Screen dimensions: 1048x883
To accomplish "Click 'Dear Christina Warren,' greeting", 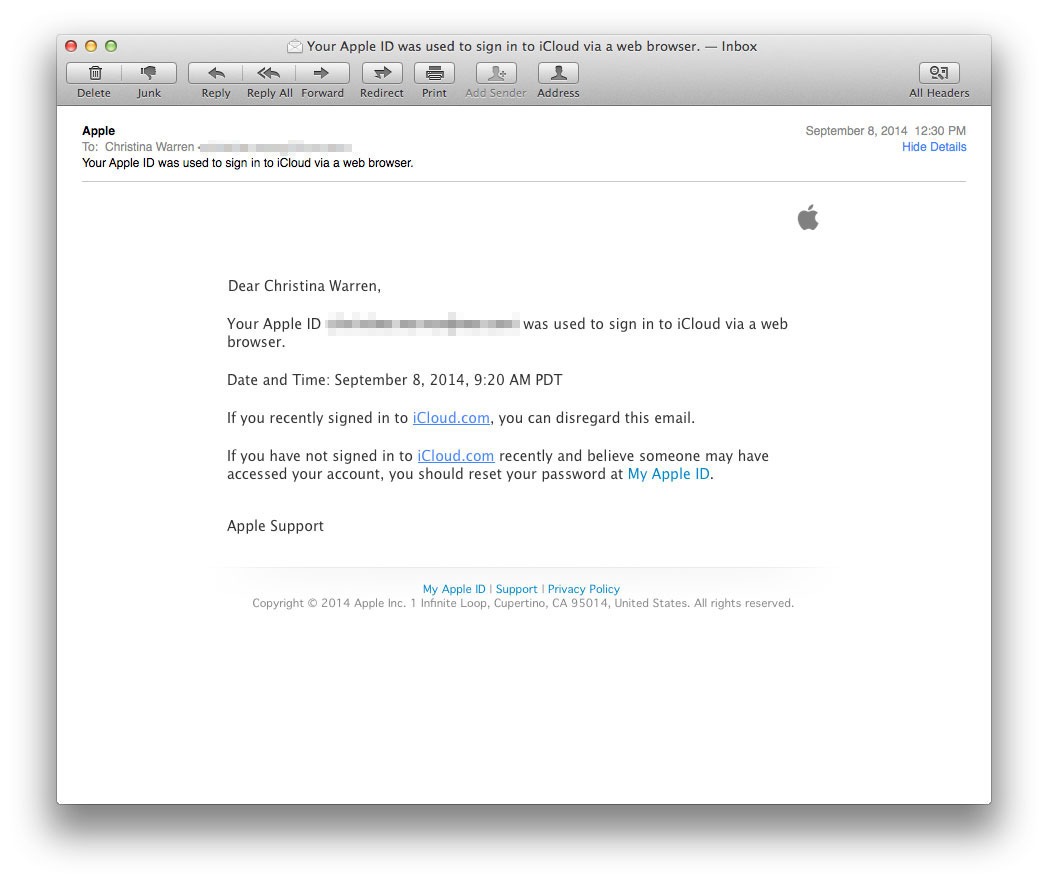I will 304,286.
